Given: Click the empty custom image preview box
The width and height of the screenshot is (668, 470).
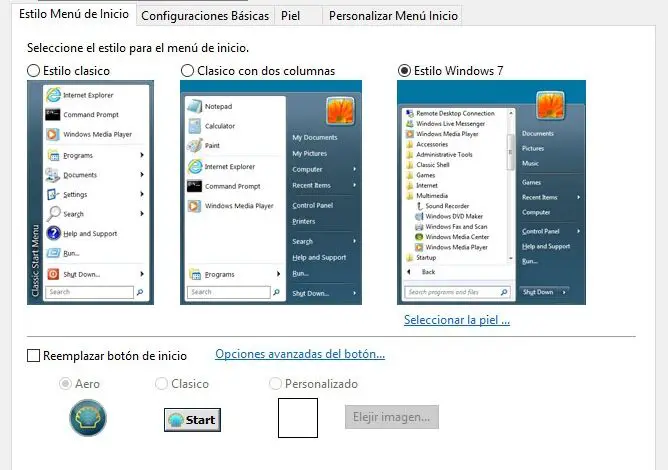Looking at the screenshot, I should (x=298, y=418).
